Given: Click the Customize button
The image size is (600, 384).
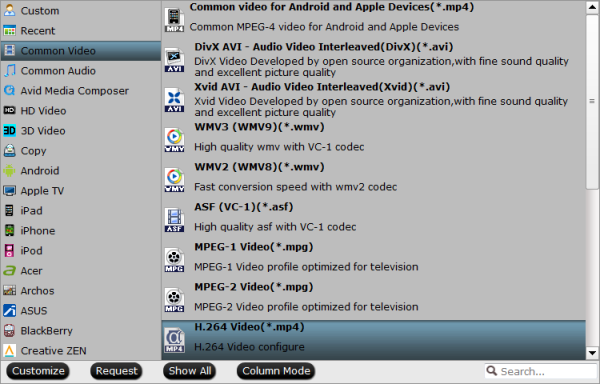Looking at the screenshot, I should (38, 371).
